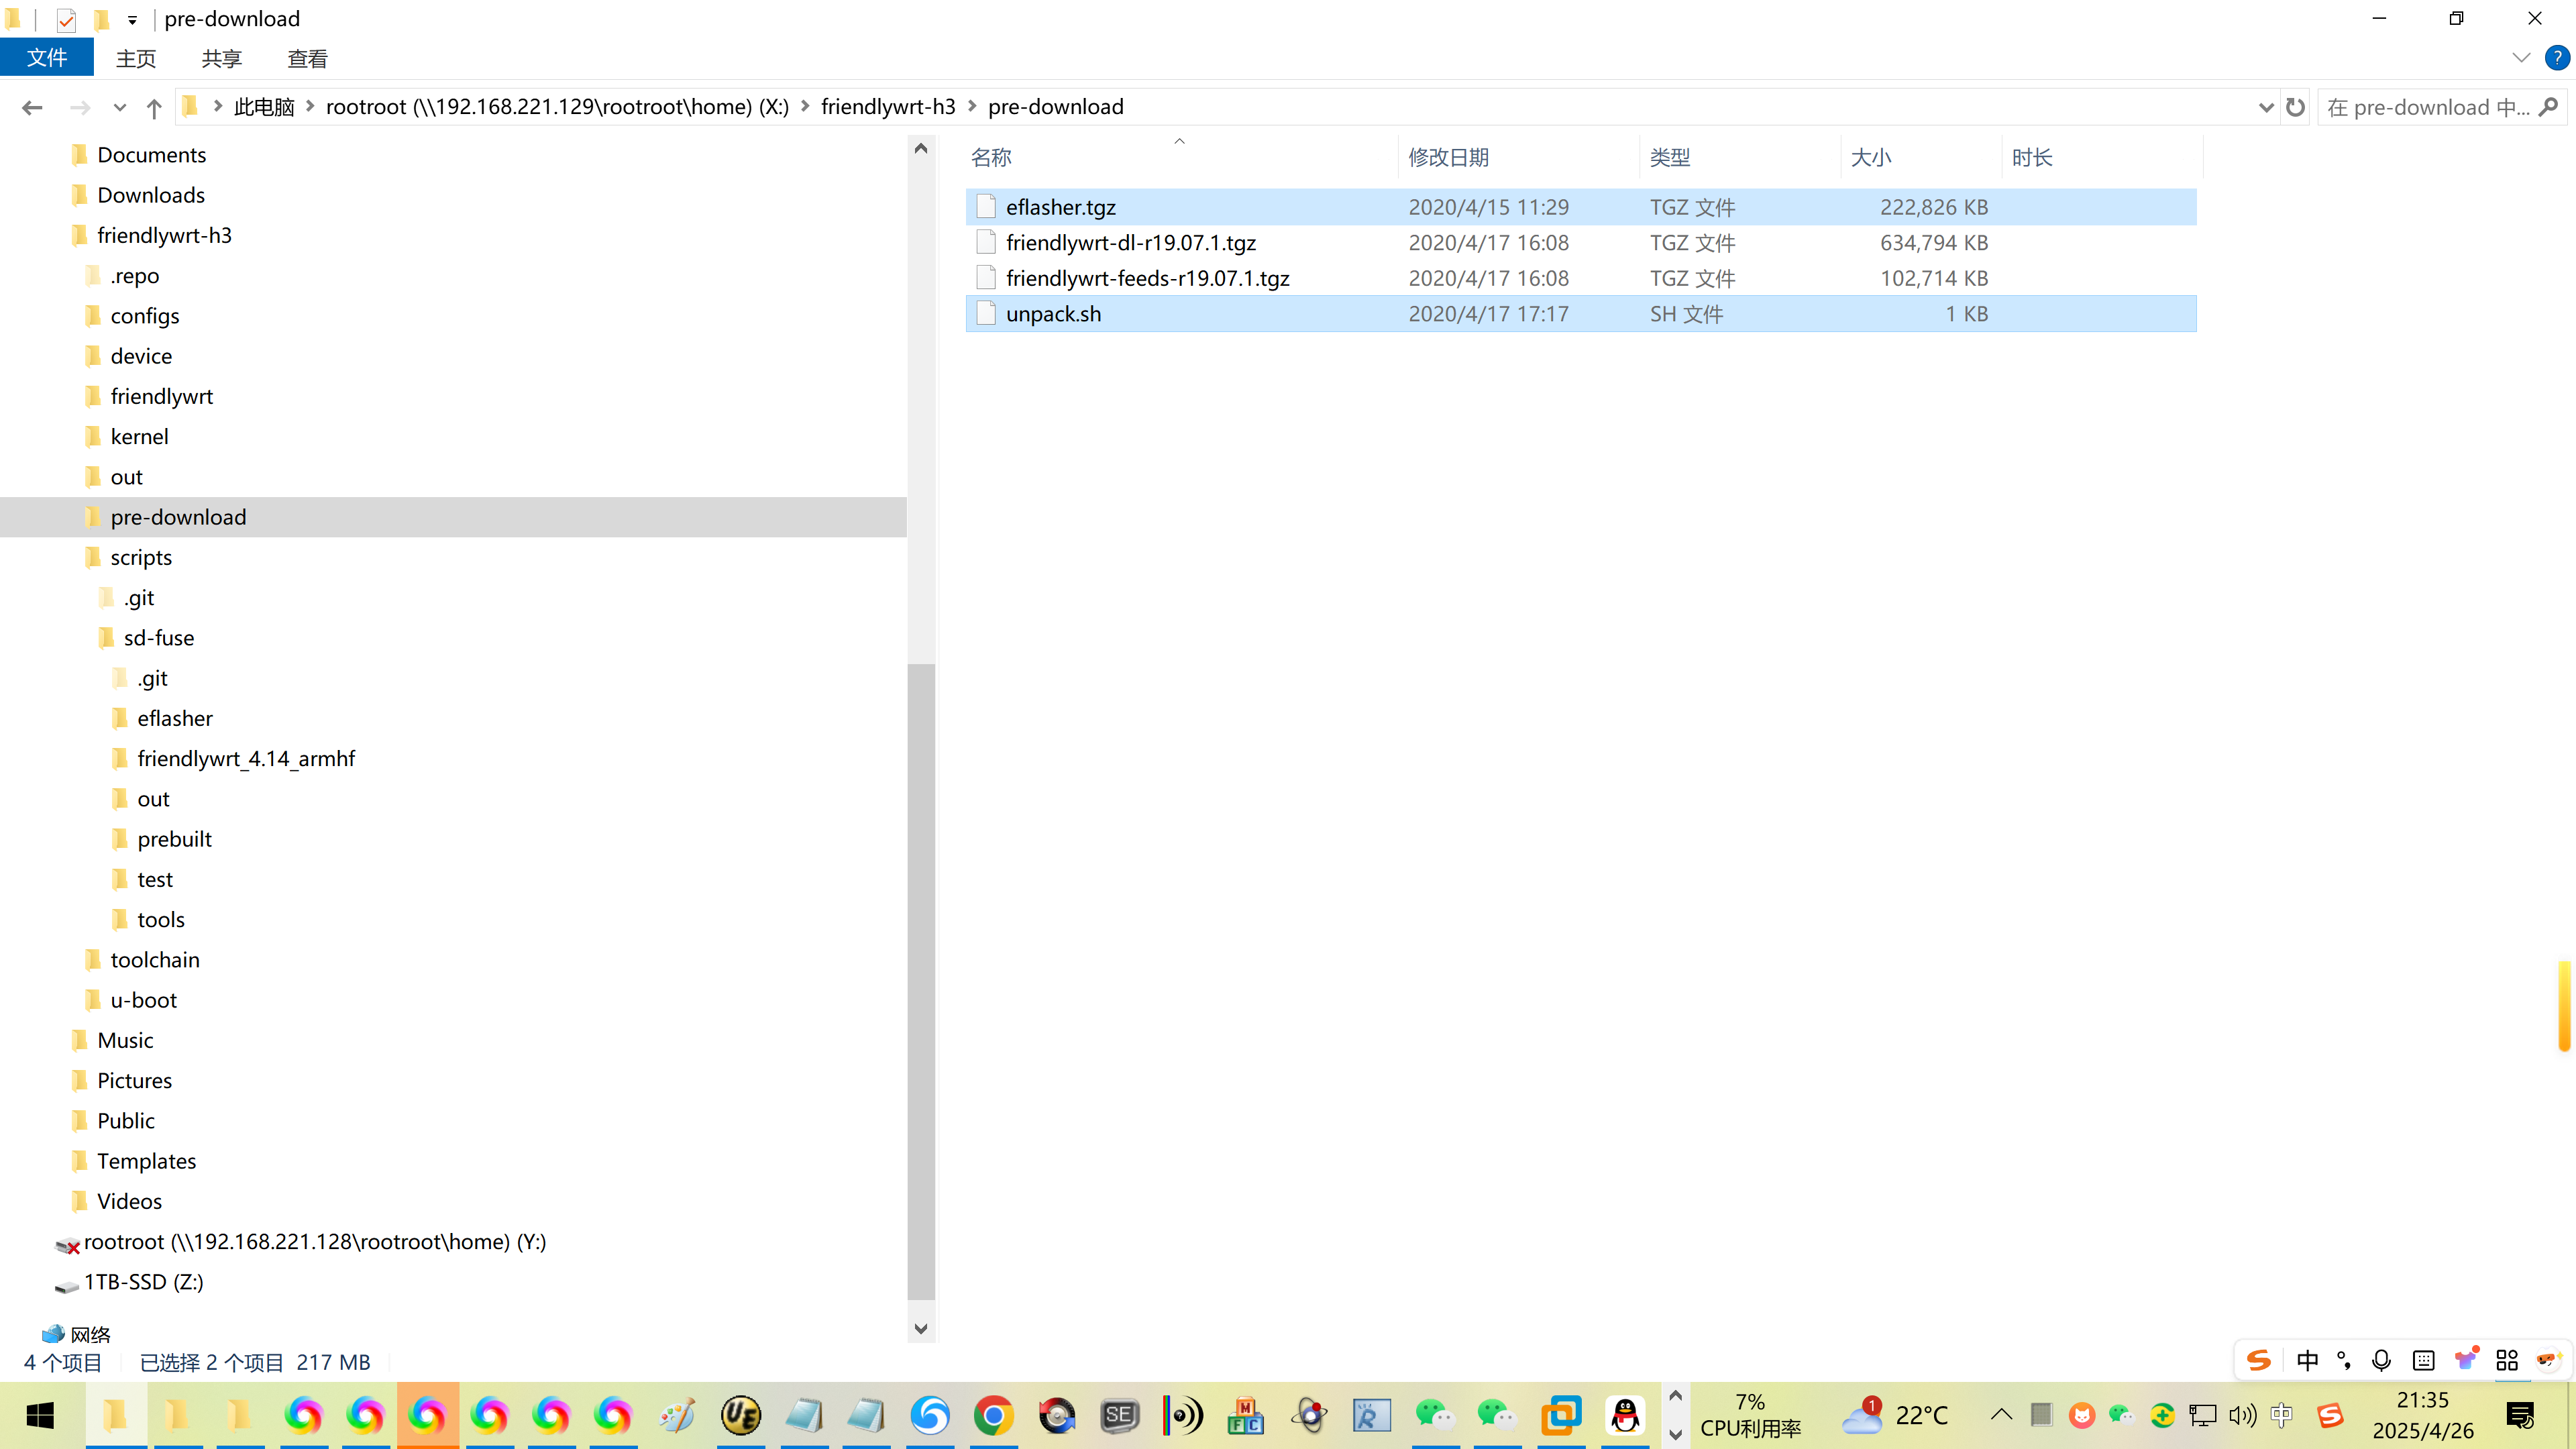Screen dimensions: 2576x1449
Task: Sort by the 修改日期 column header
Action: (x=1448, y=157)
